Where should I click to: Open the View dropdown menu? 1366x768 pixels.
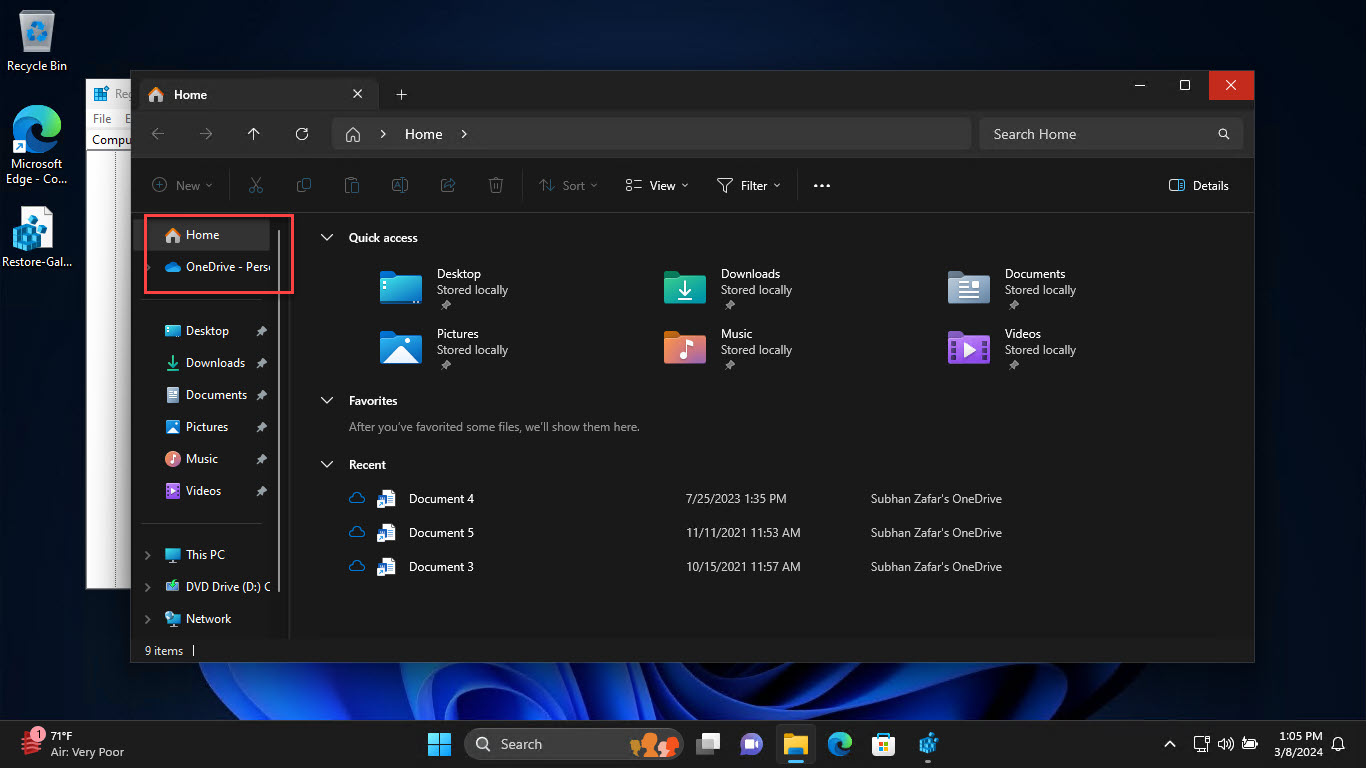pyautogui.click(x=657, y=185)
